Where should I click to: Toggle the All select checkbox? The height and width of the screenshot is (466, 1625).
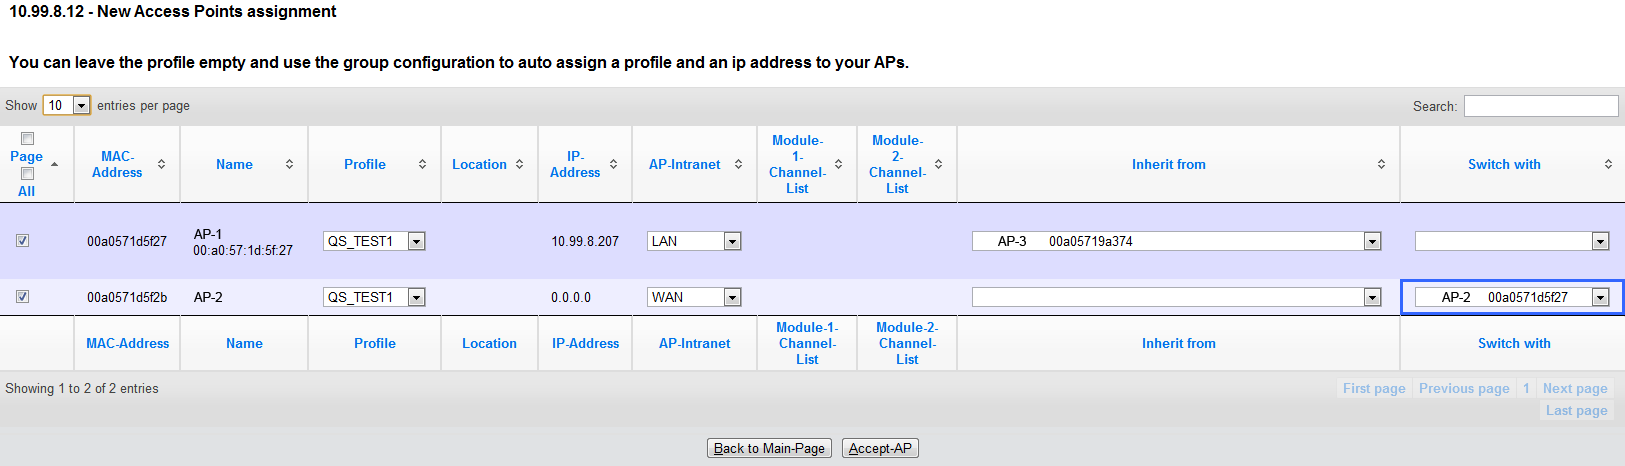point(28,174)
